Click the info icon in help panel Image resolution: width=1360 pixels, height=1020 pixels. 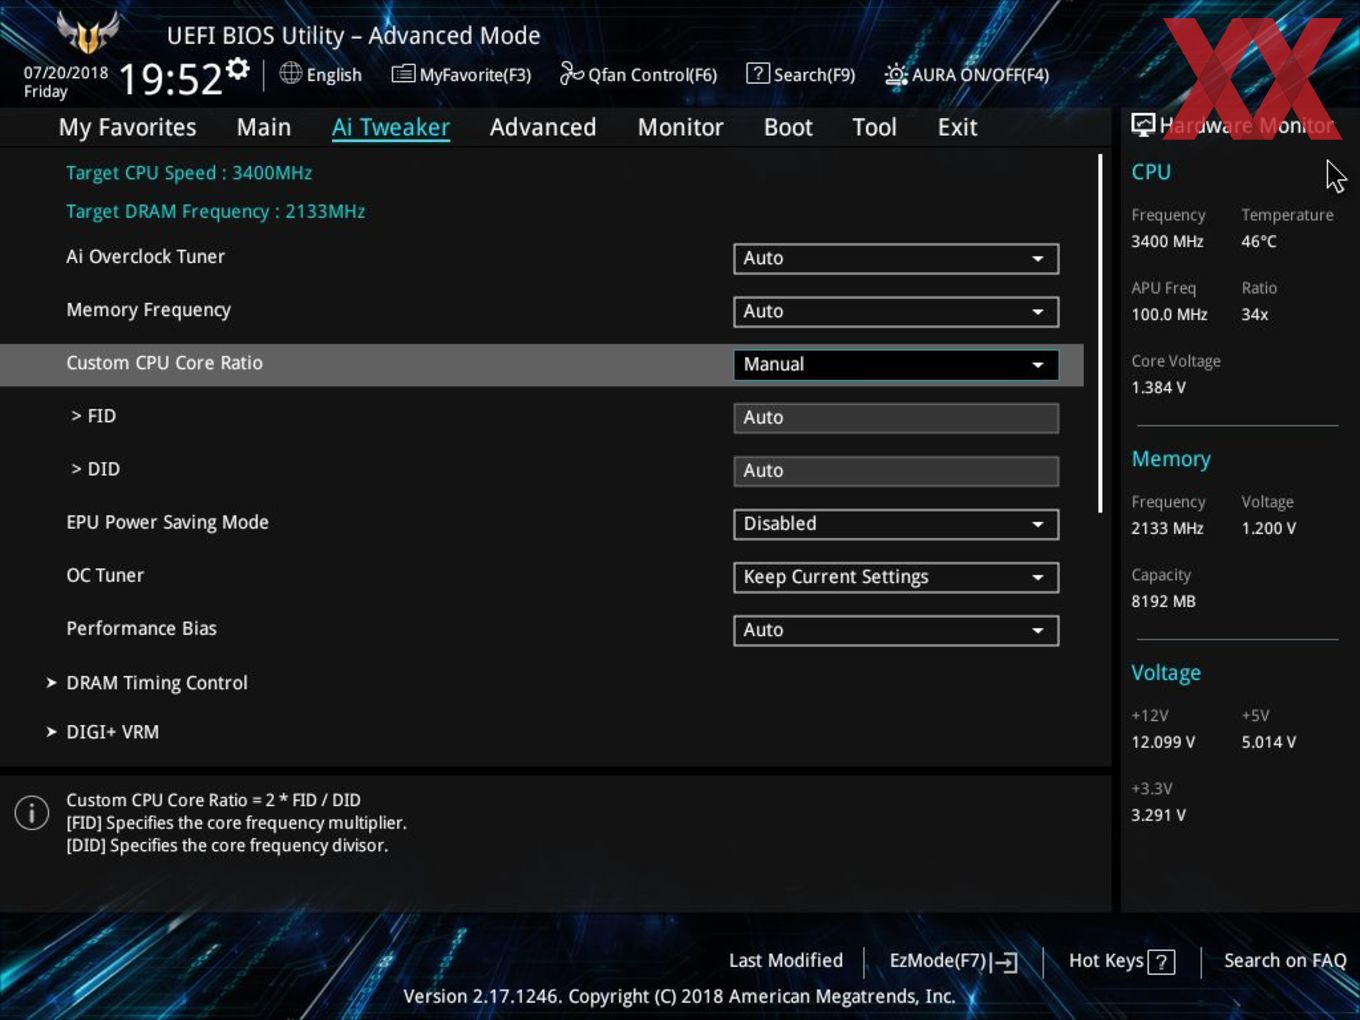click(x=32, y=812)
